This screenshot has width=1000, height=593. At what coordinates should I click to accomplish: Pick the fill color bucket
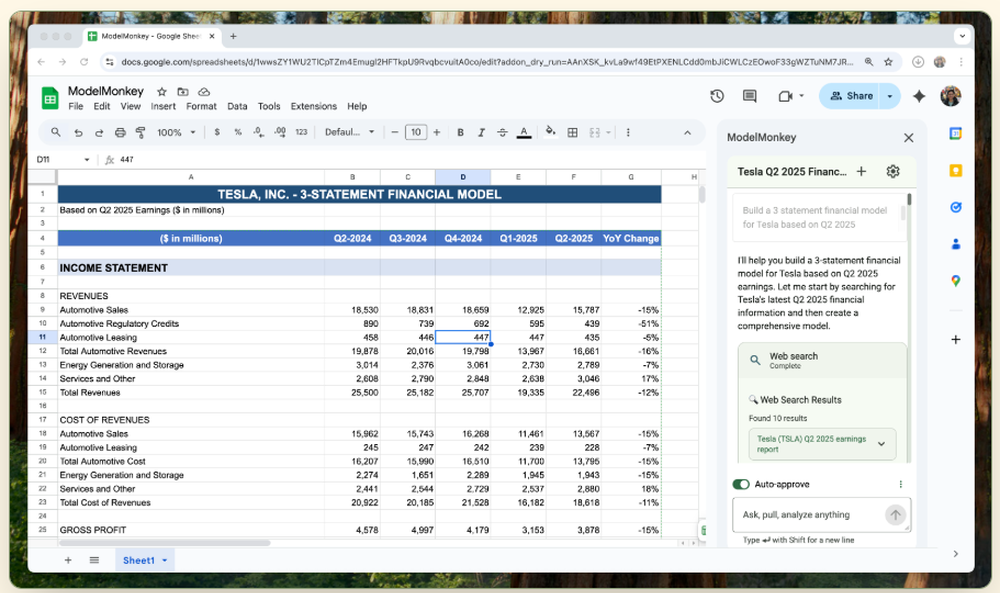coord(550,132)
